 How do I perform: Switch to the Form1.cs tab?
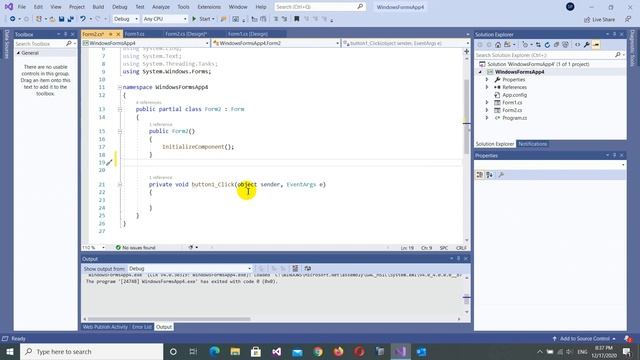point(134,34)
